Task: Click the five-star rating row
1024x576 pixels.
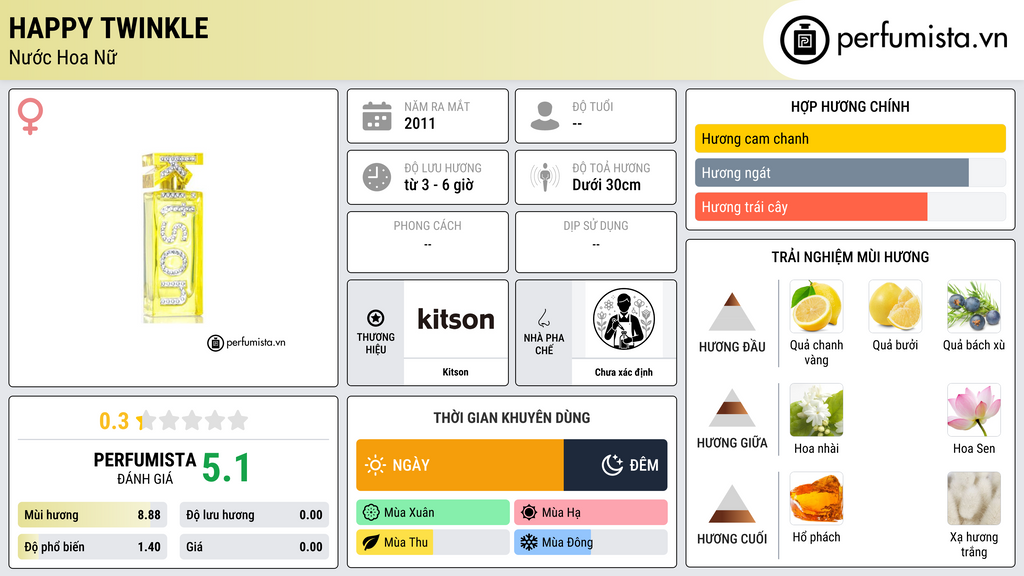Action: [193, 420]
